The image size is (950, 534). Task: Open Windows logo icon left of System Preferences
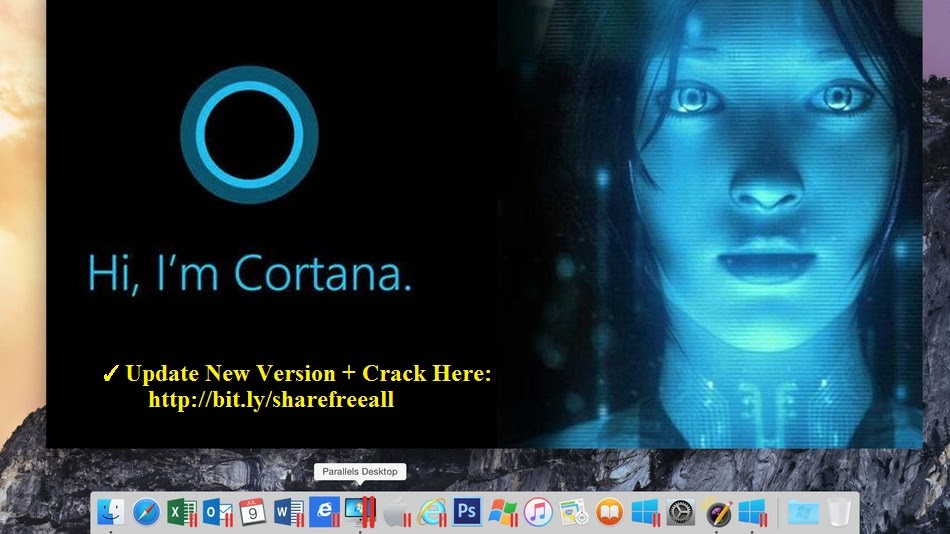(645, 512)
